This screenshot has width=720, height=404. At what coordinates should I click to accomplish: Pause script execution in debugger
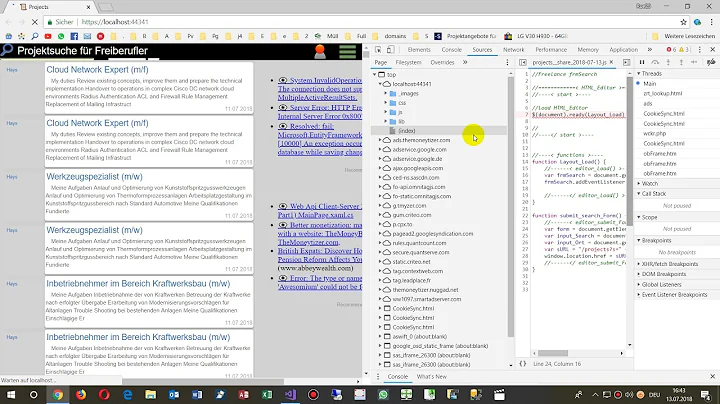pos(642,62)
